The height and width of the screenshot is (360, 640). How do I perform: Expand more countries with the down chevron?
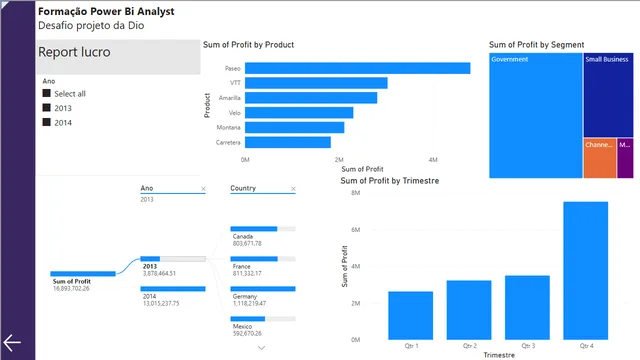coord(262,348)
